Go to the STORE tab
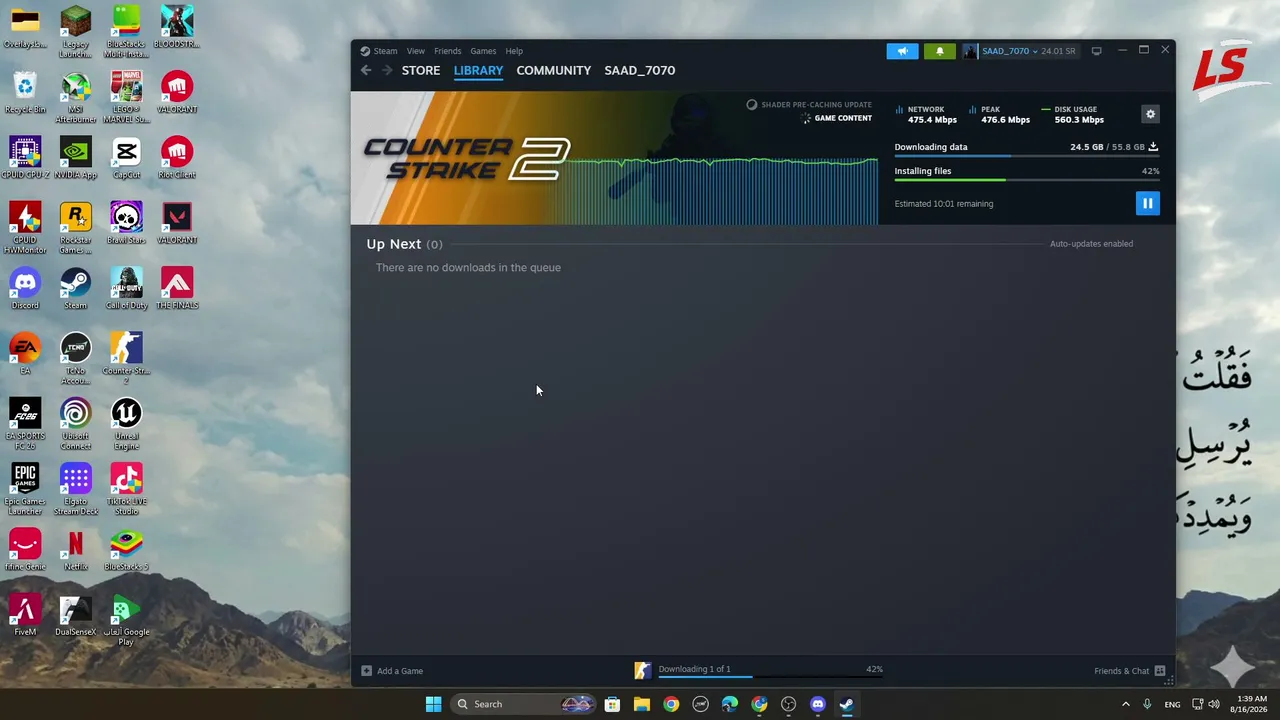The width and height of the screenshot is (1280, 720). point(421,70)
